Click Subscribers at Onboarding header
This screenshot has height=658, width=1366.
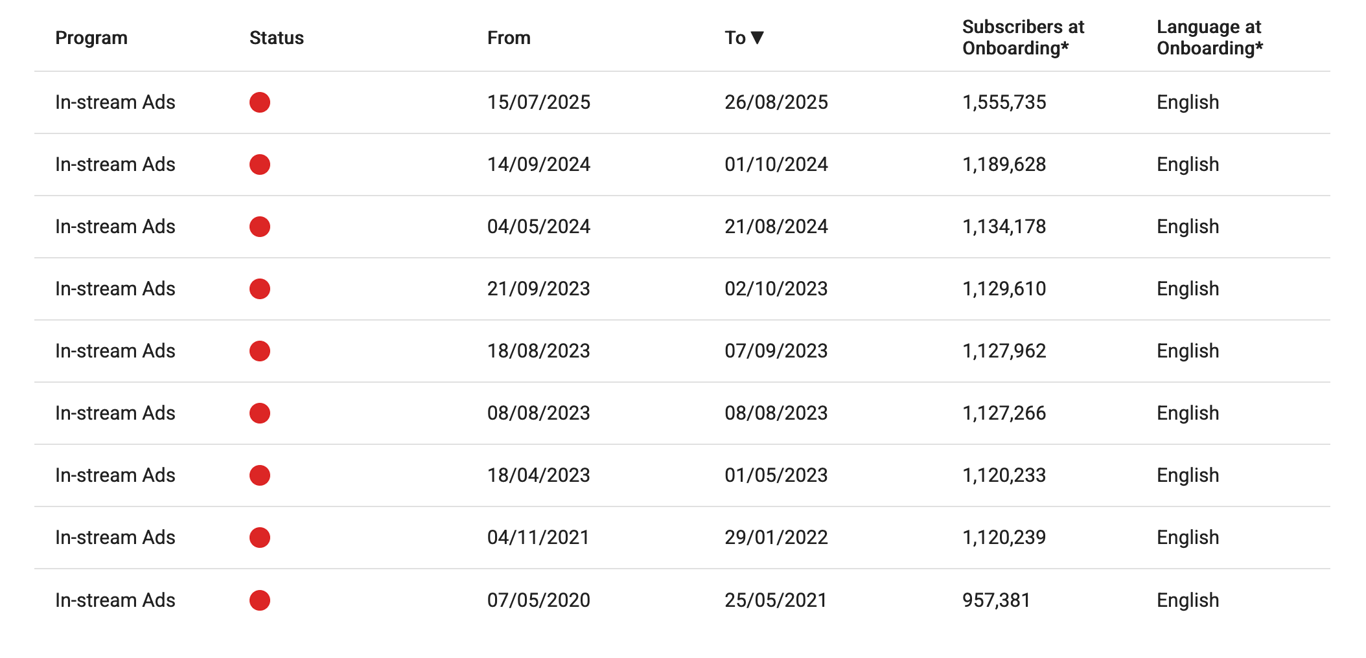(x=1023, y=38)
